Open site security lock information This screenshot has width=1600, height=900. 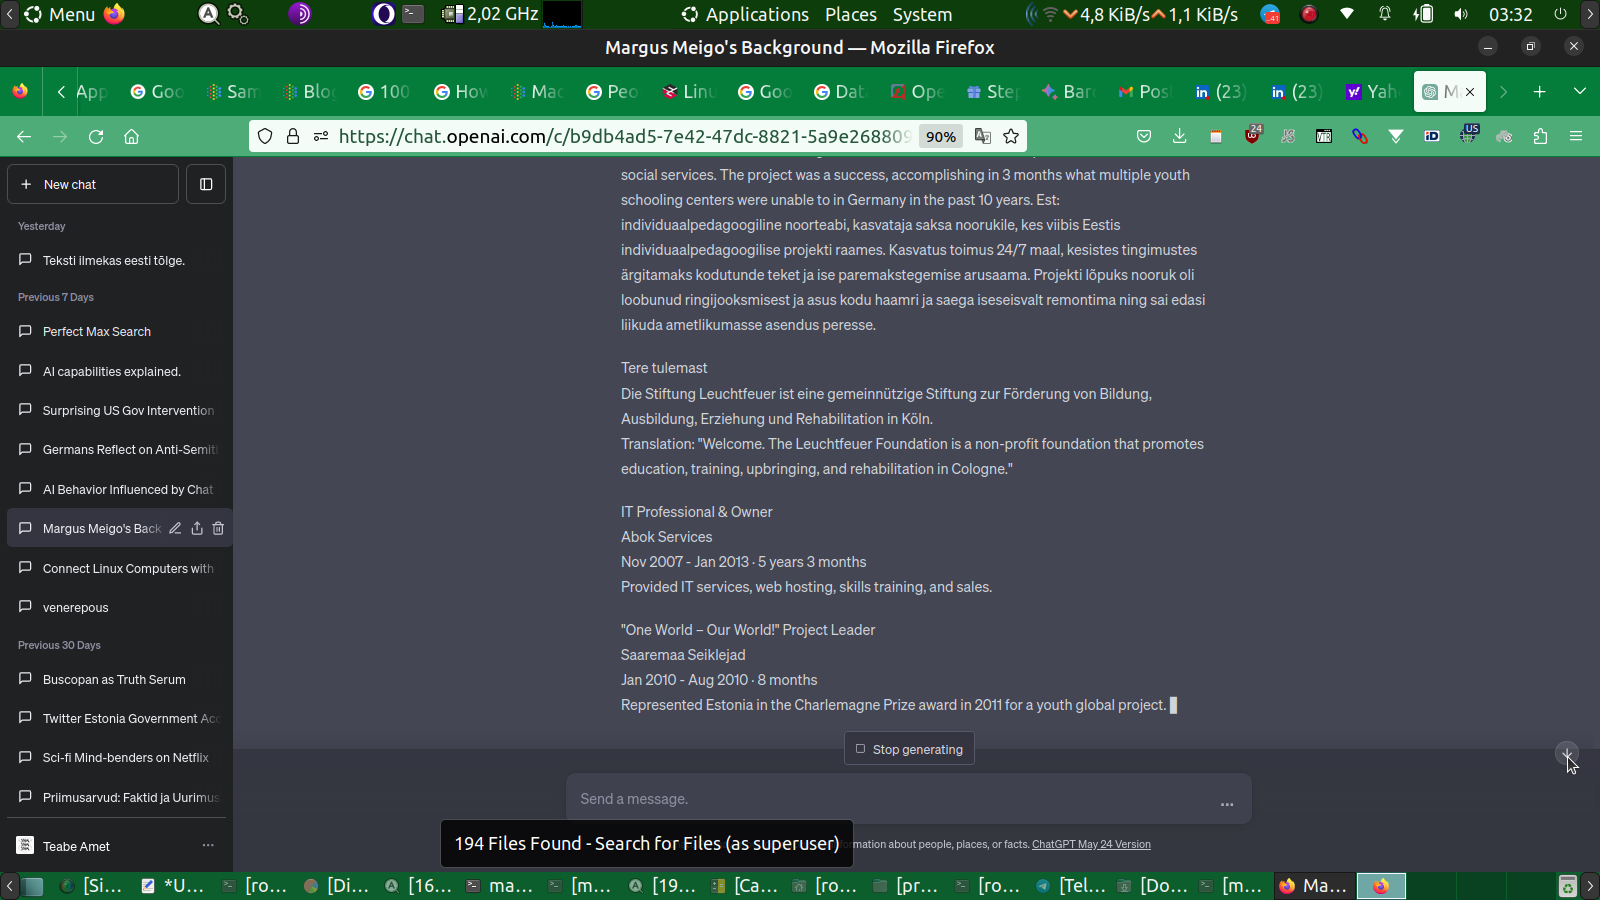click(293, 136)
